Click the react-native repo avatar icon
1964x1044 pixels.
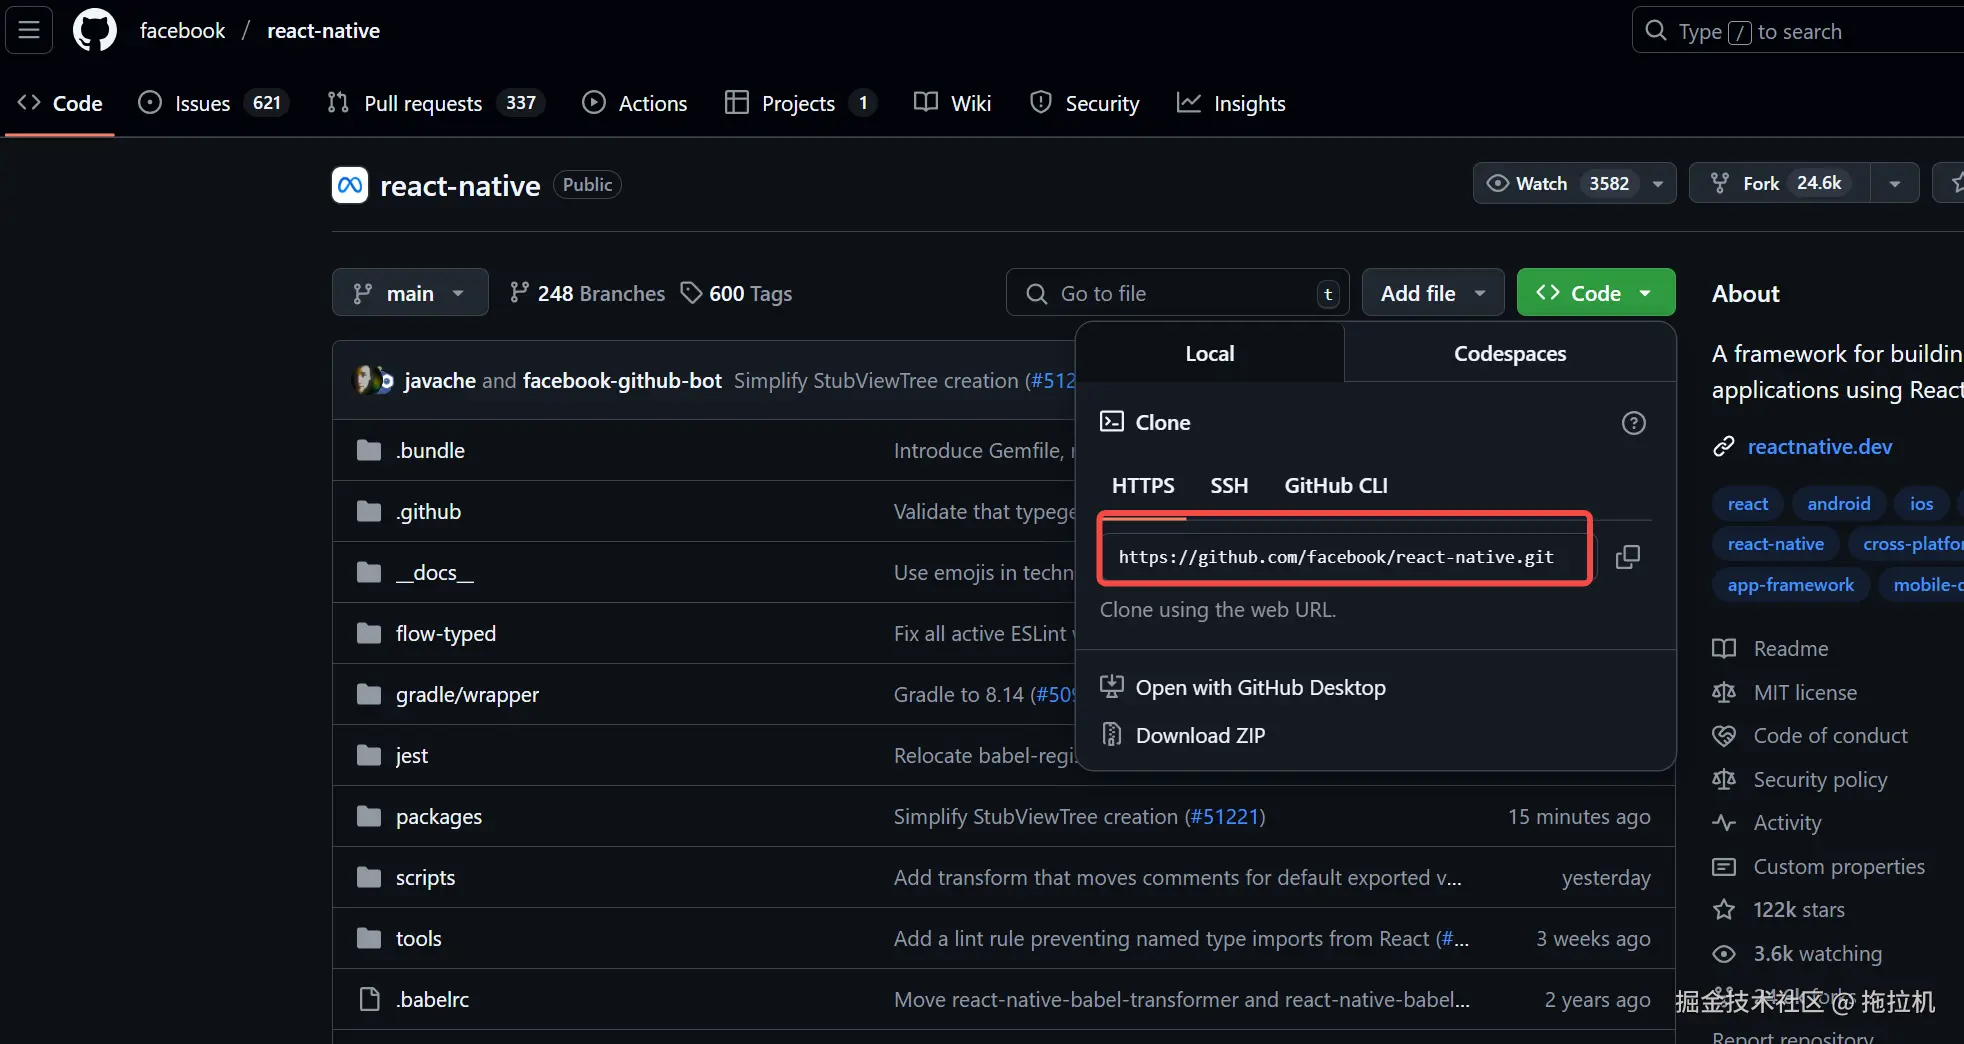(350, 185)
